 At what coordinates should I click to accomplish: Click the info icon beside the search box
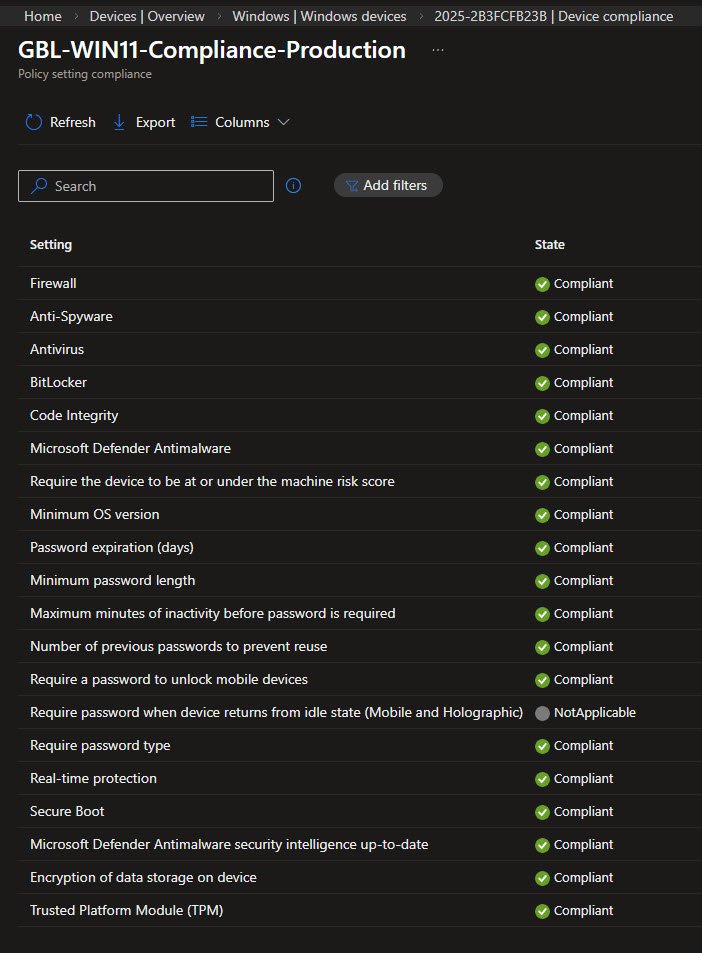pos(293,185)
